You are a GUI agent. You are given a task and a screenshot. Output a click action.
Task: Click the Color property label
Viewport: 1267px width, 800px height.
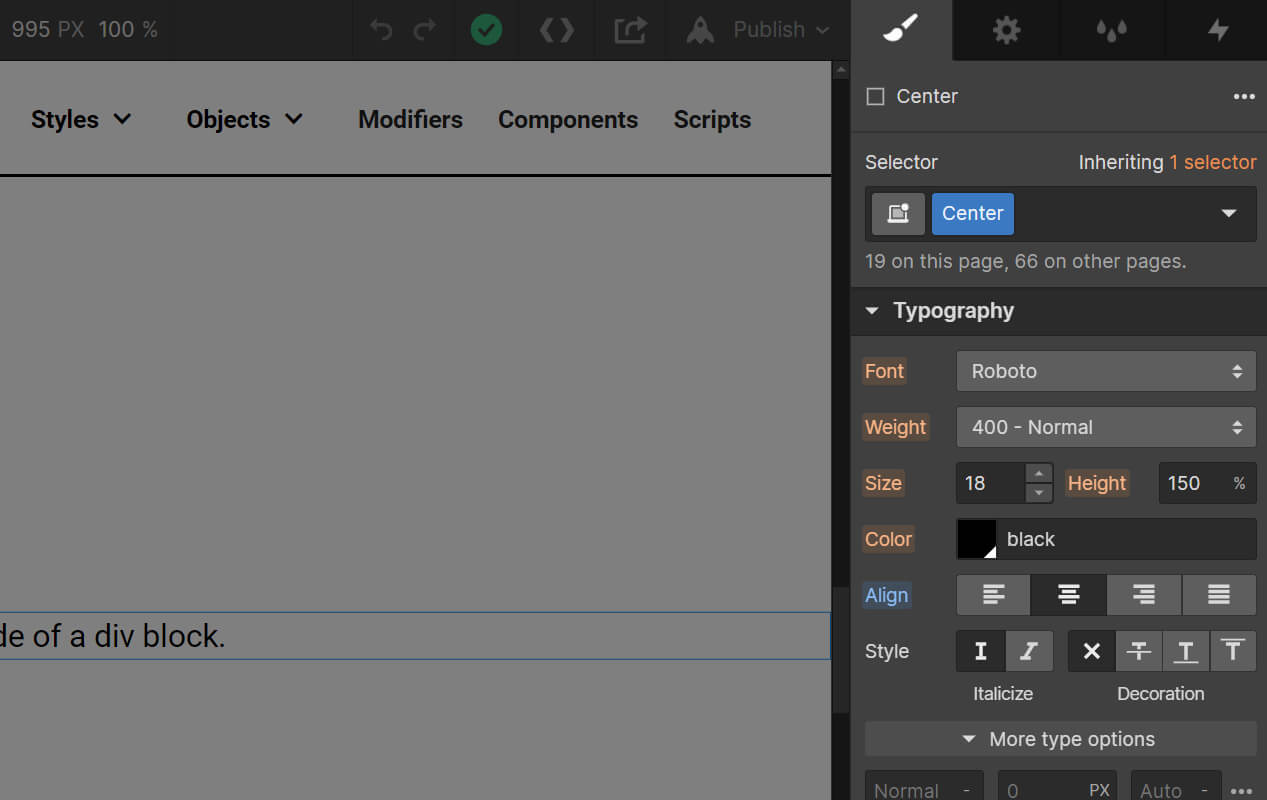point(888,539)
